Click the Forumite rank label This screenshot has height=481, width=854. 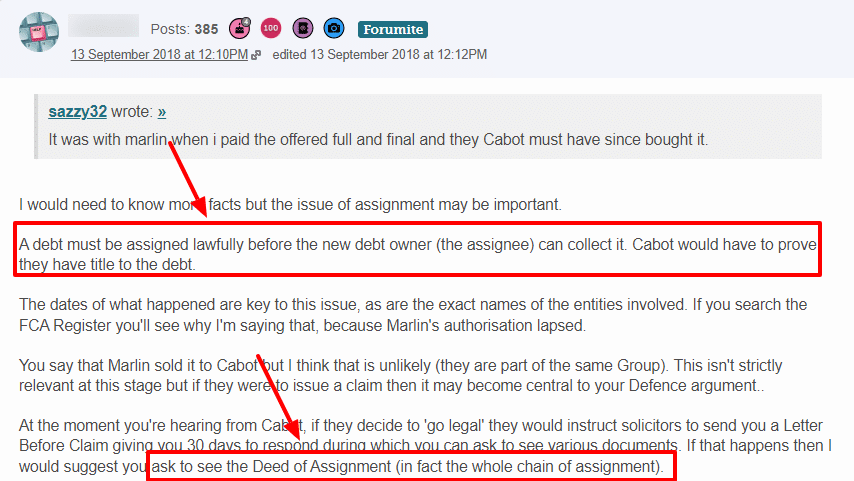tap(393, 29)
